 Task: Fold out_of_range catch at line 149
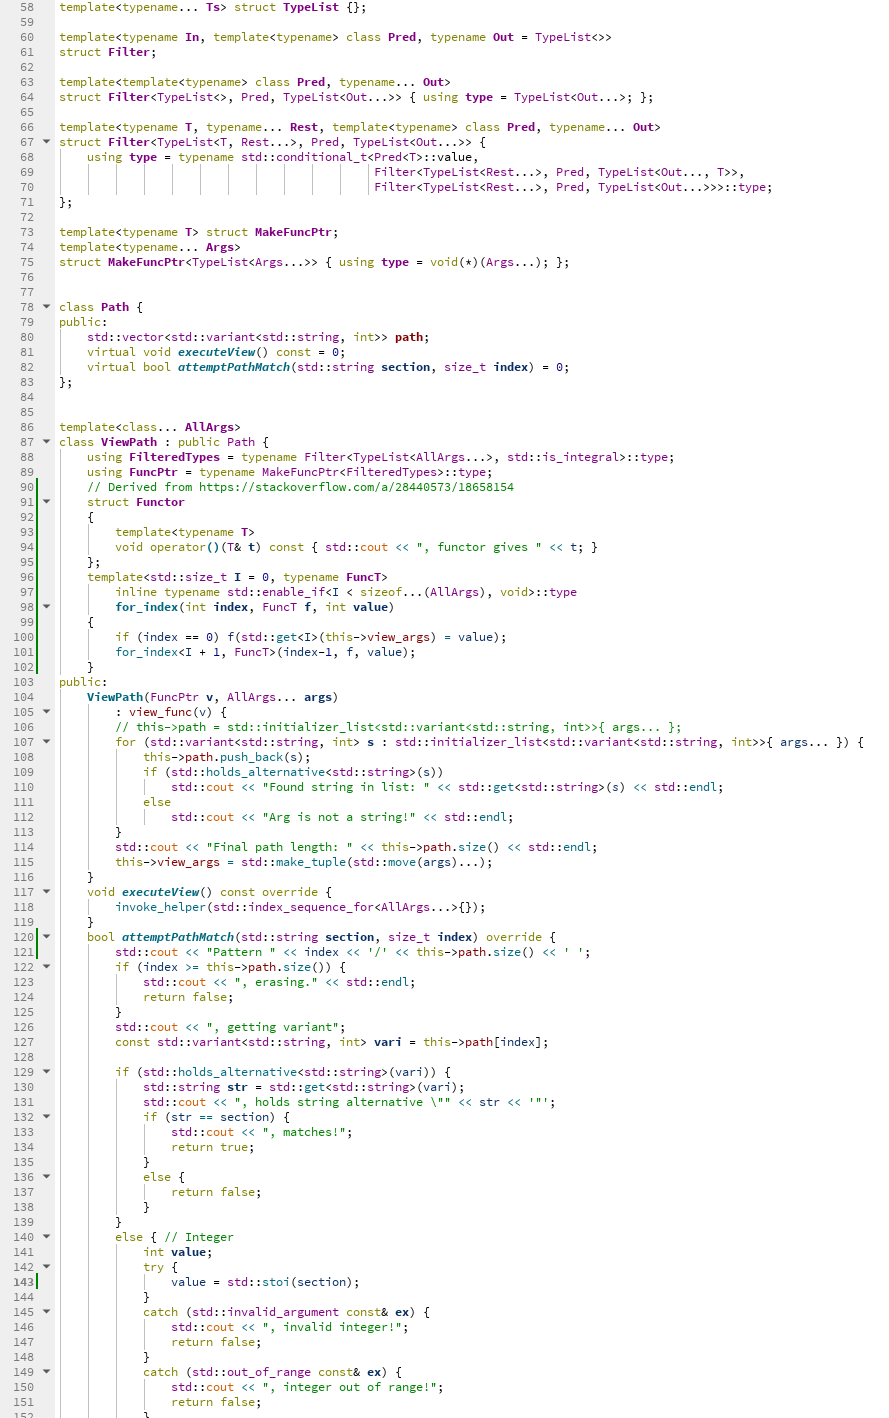click(x=46, y=1372)
